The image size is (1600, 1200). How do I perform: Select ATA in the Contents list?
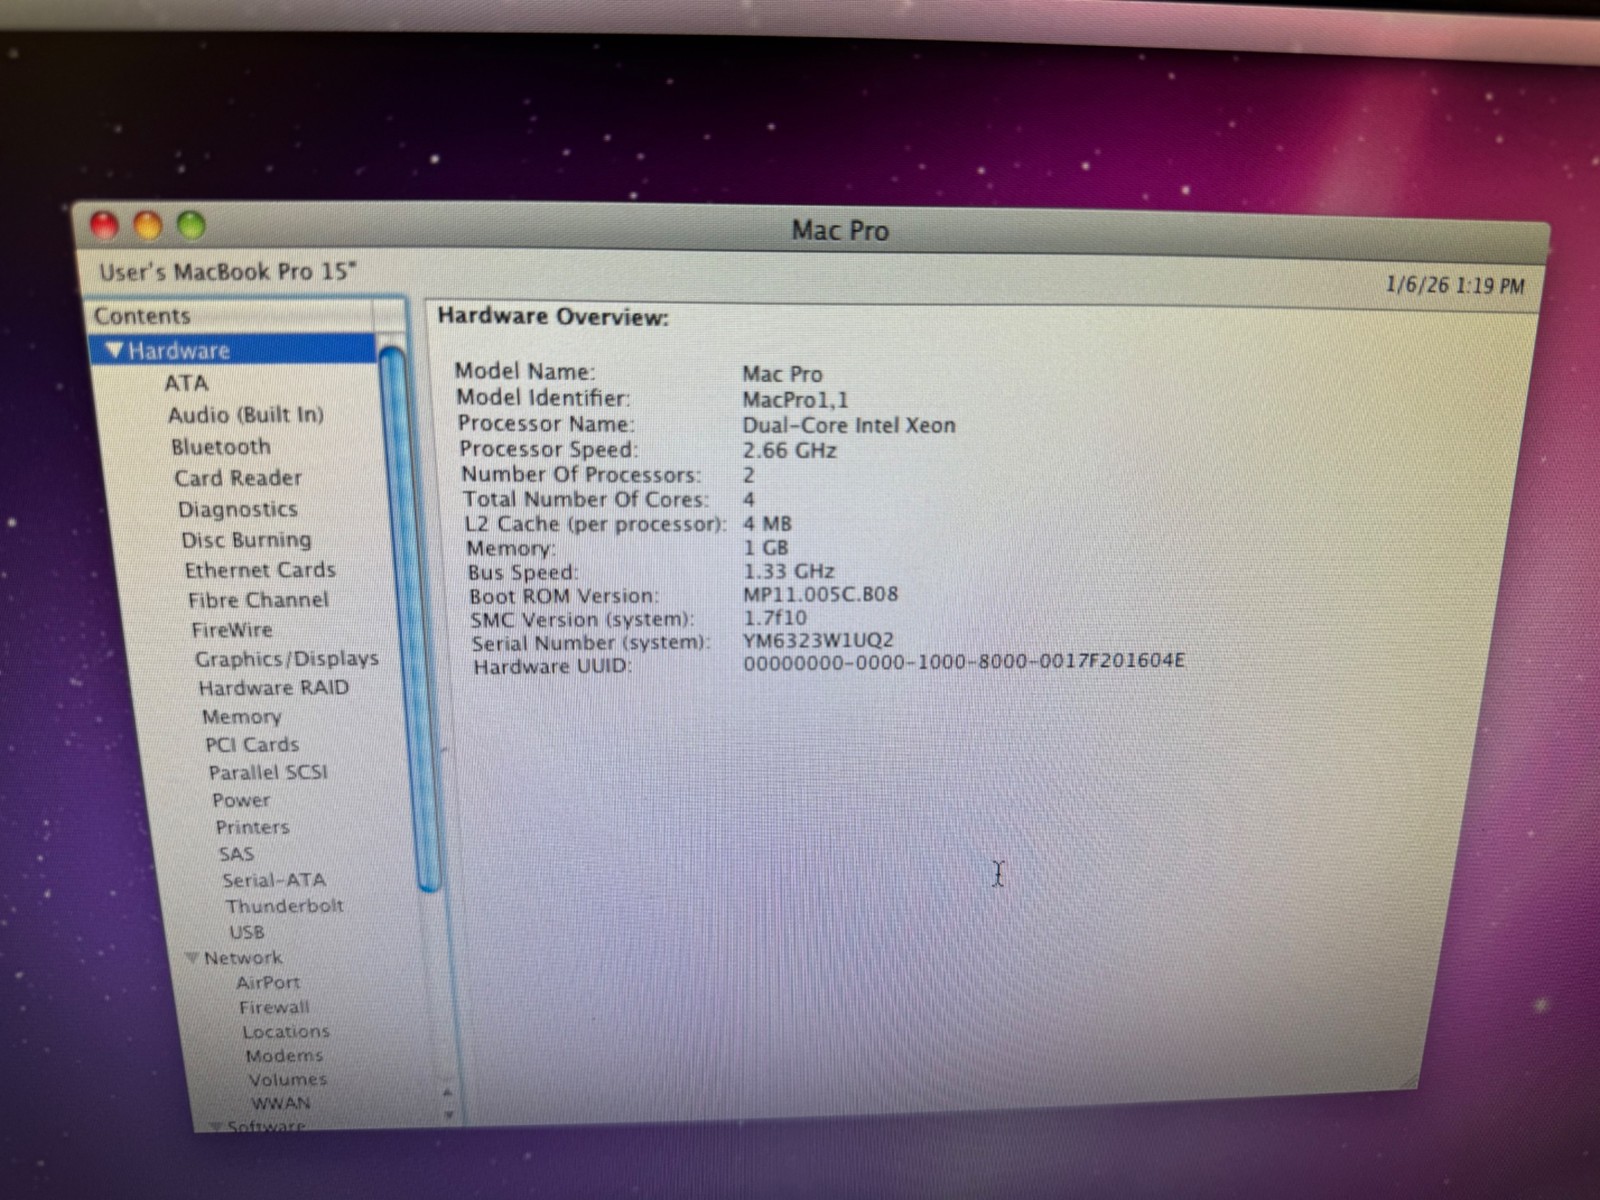point(186,383)
